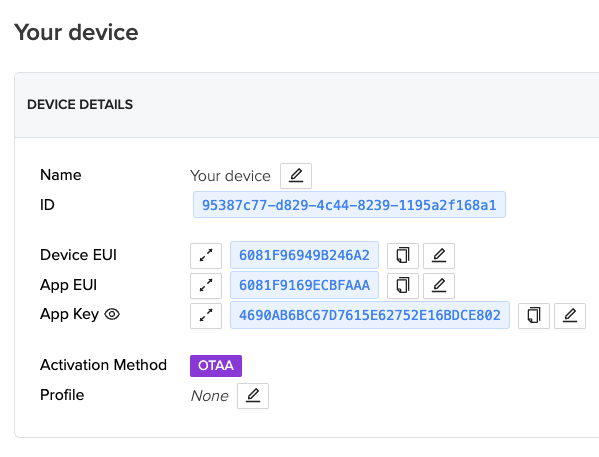This screenshot has height=457, width=599.
Task: Copy the App EUI to clipboard
Action: point(403,285)
